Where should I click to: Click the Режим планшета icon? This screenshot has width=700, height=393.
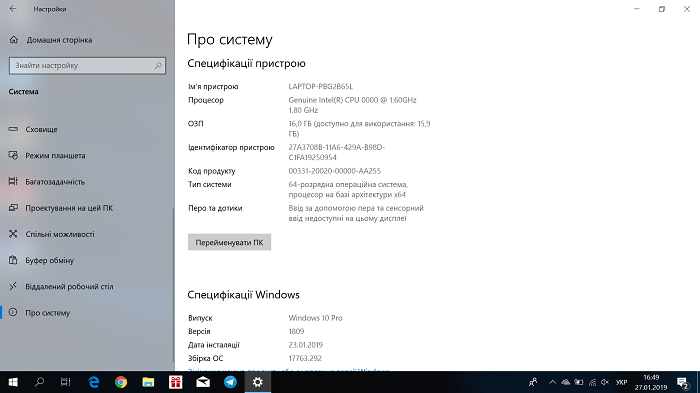tap(13, 155)
